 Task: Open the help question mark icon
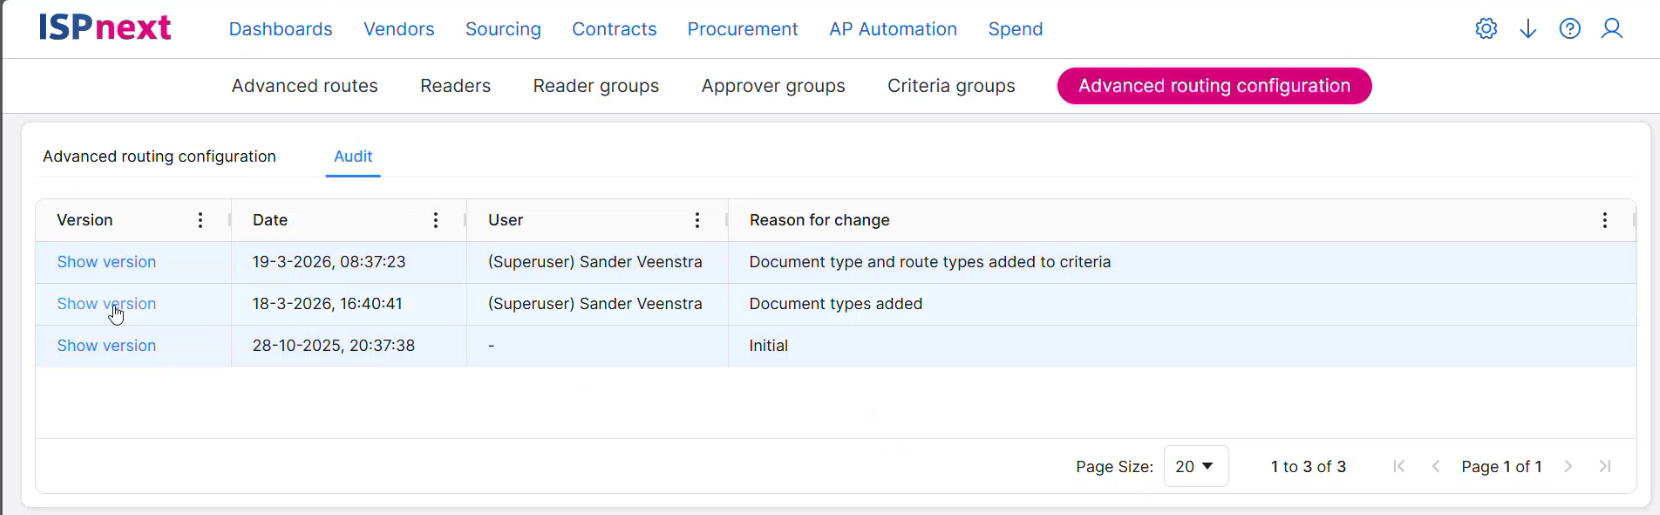click(x=1570, y=29)
